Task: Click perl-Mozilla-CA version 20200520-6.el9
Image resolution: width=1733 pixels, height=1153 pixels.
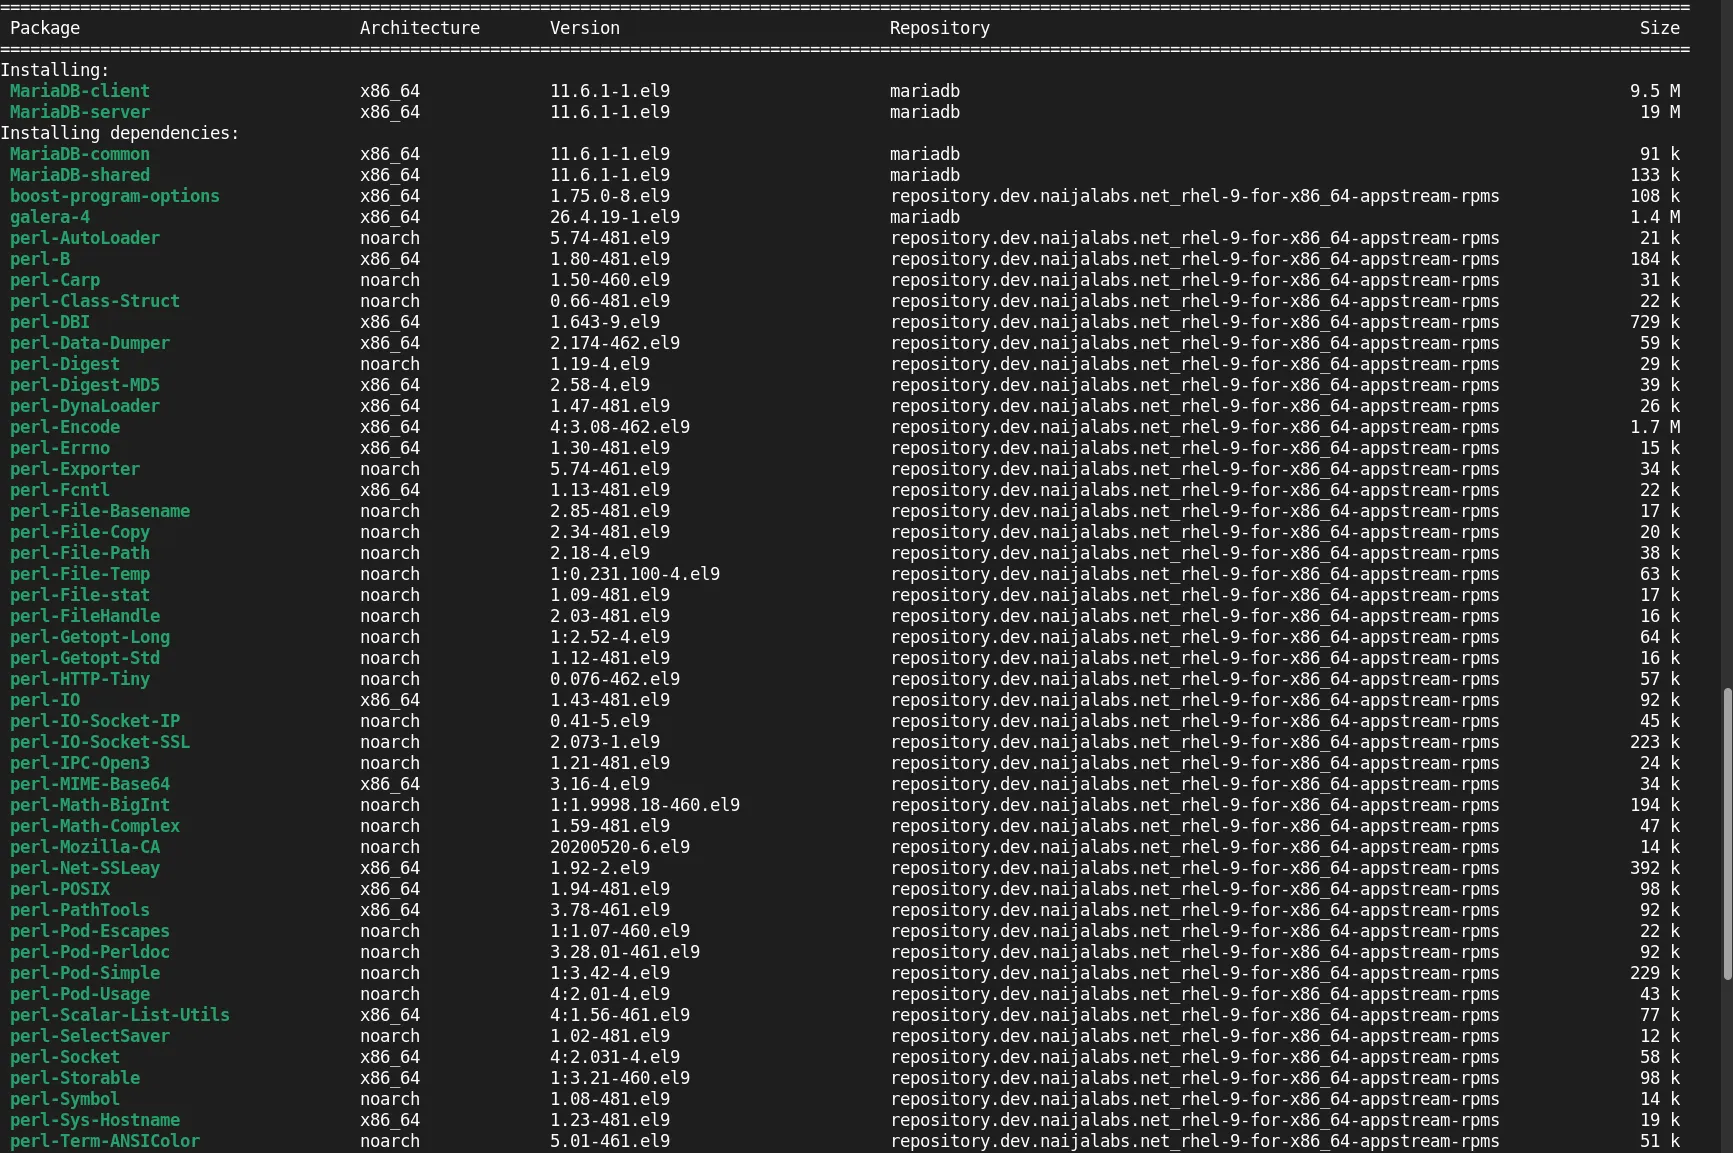Action: click(x=620, y=847)
